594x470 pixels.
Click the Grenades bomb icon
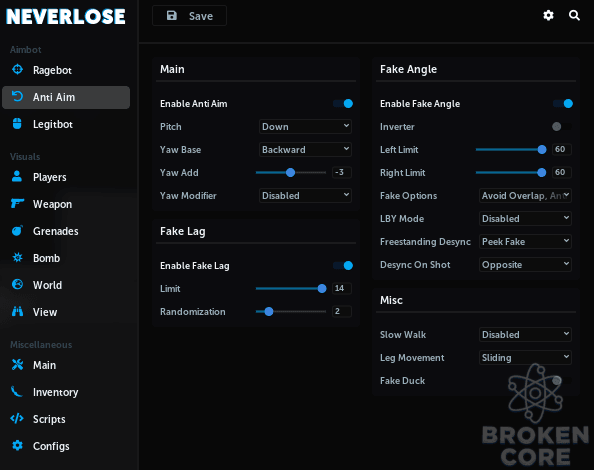pyautogui.click(x=17, y=230)
